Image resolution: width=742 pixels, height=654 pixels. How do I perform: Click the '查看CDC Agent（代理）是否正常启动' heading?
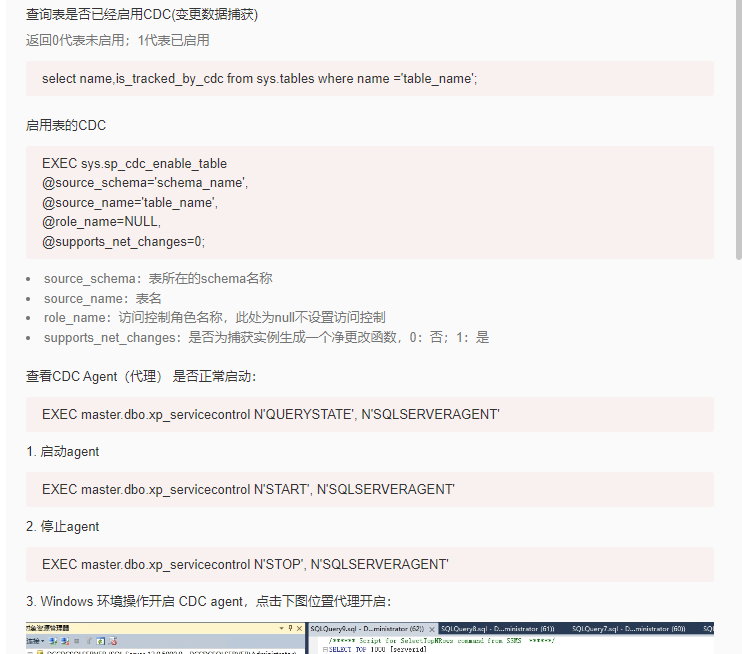pyautogui.click(x=141, y=377)
